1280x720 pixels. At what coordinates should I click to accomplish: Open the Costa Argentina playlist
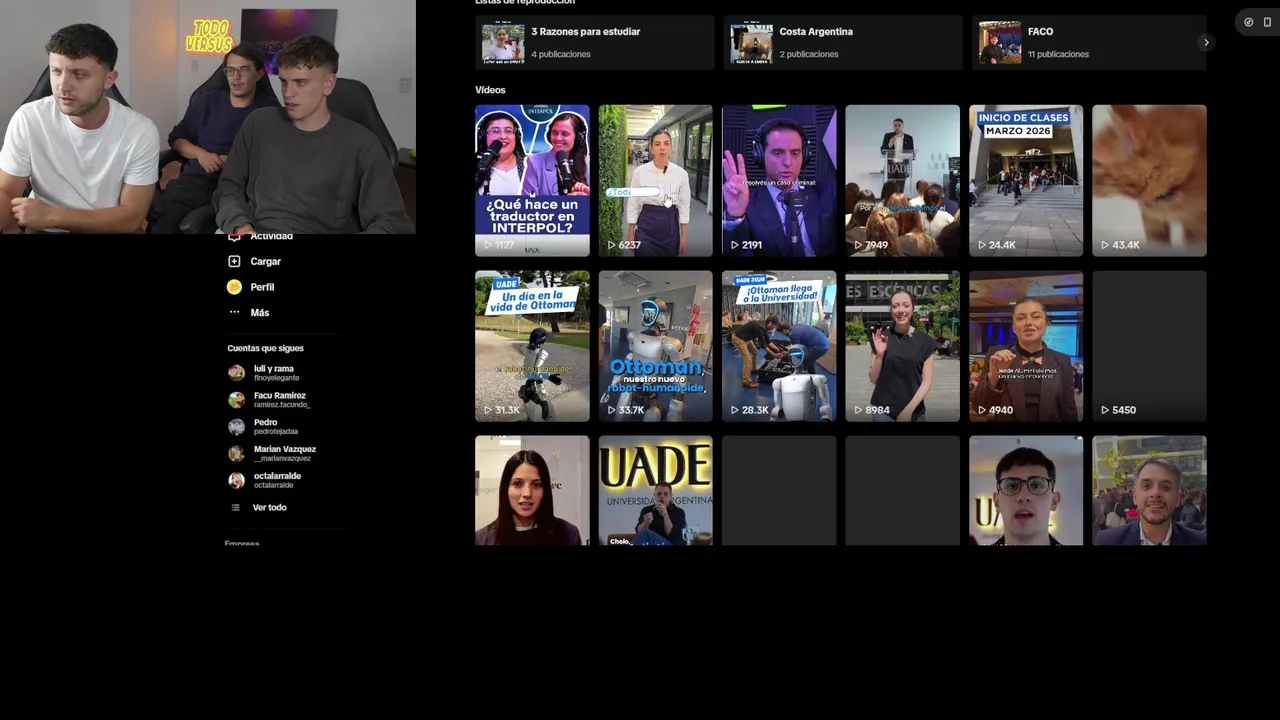(x=842, y=42)
